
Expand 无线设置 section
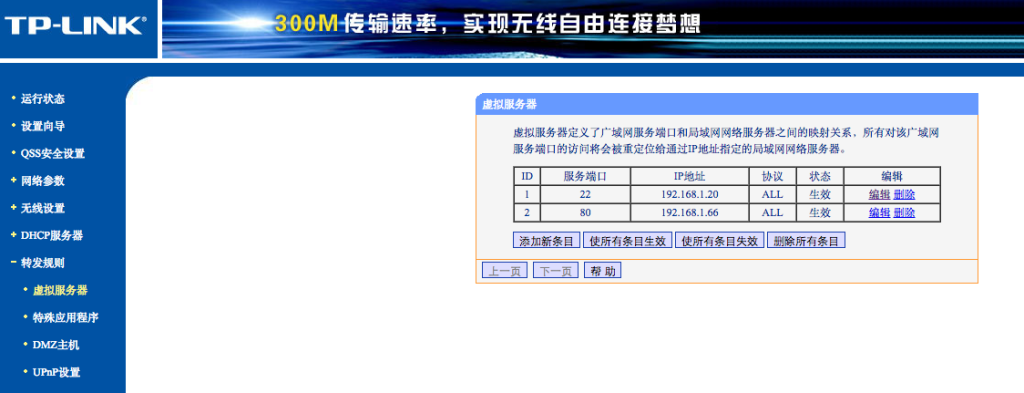(x=42, y=209)
